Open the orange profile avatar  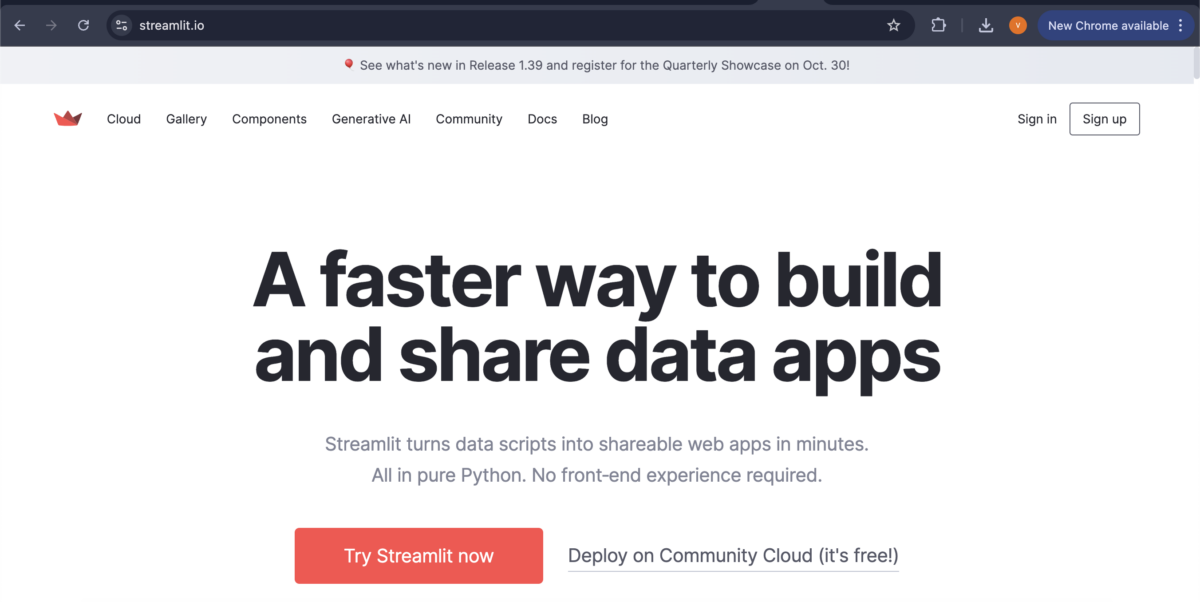coord(1018,25)
